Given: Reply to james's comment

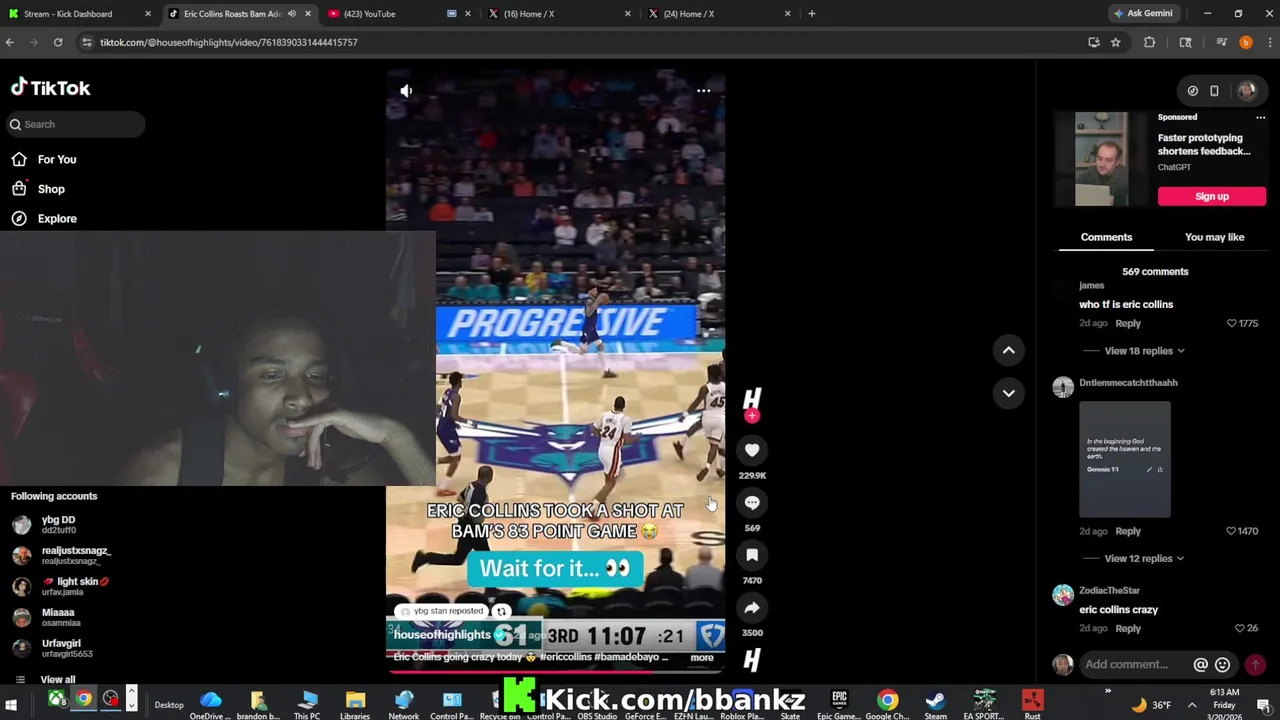Looking at the screenshot, I should point(1128,323).
